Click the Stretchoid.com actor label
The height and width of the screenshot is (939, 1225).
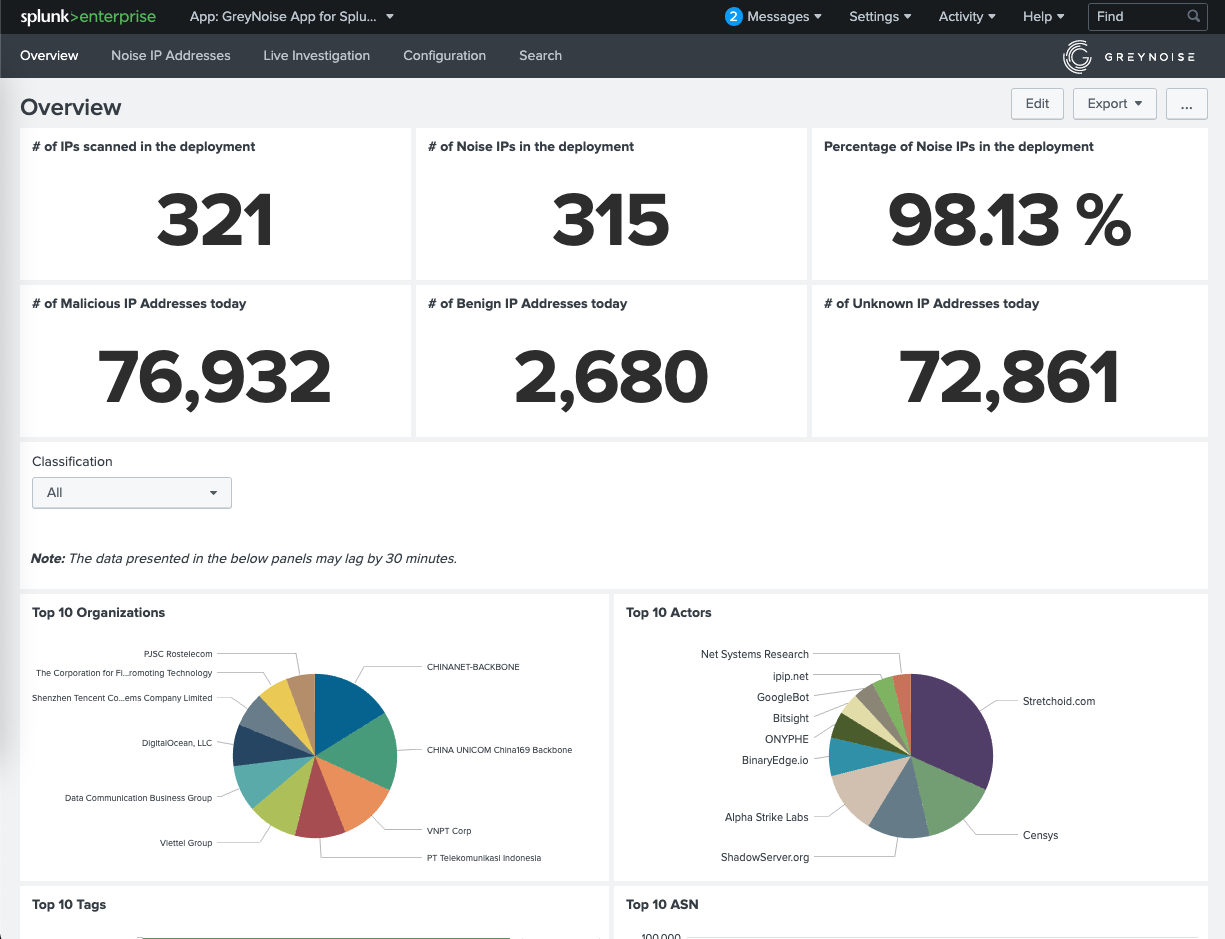point(1059,701)
